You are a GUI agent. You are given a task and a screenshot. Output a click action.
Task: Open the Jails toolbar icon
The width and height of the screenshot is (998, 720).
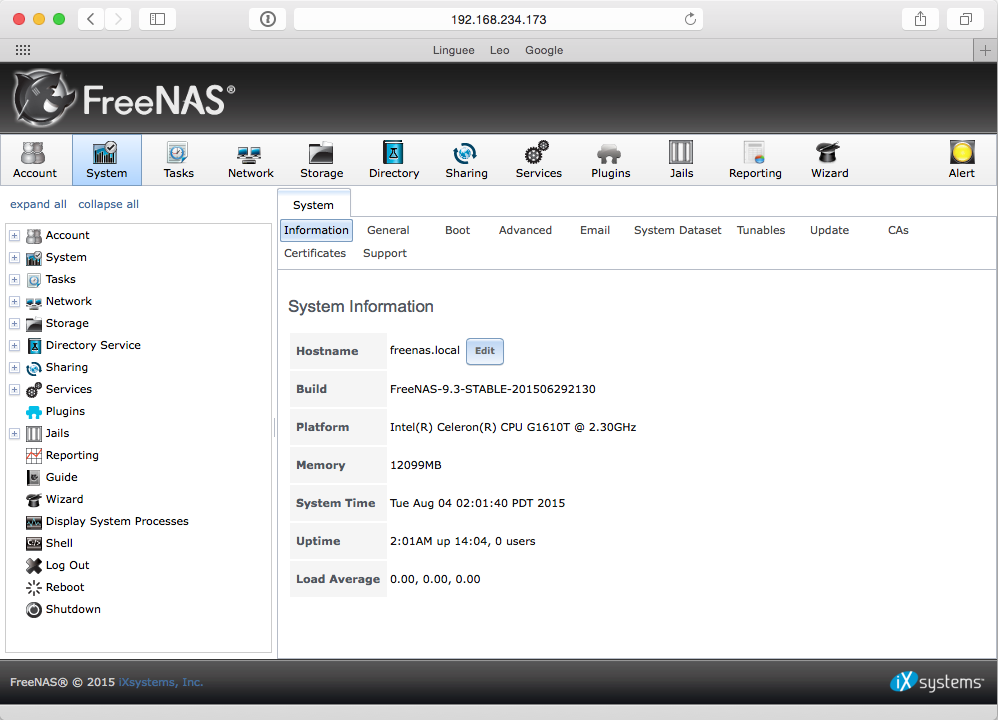click(681, 160)
